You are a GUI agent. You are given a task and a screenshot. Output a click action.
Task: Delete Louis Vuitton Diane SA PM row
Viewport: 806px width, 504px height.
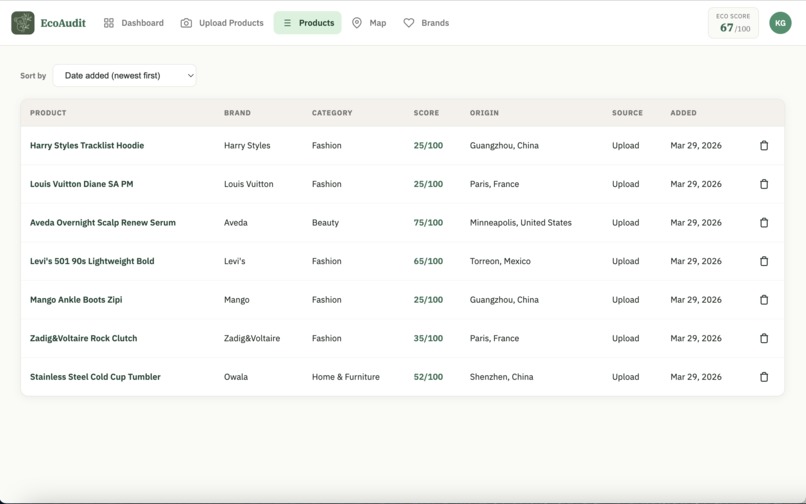pyautogui.click(x=764, y=184)
